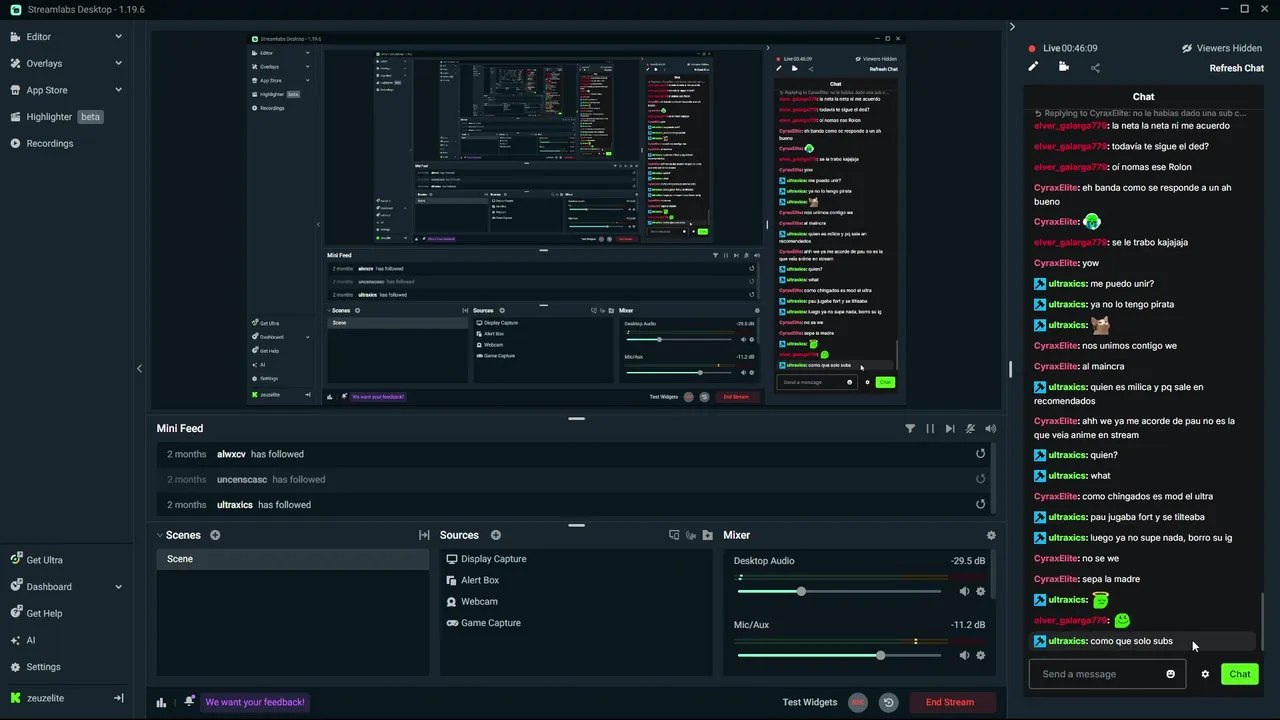Toggle the Viewers Hidden count
The height and width of the screenshot is (720, 1280).
[1221, 48]
